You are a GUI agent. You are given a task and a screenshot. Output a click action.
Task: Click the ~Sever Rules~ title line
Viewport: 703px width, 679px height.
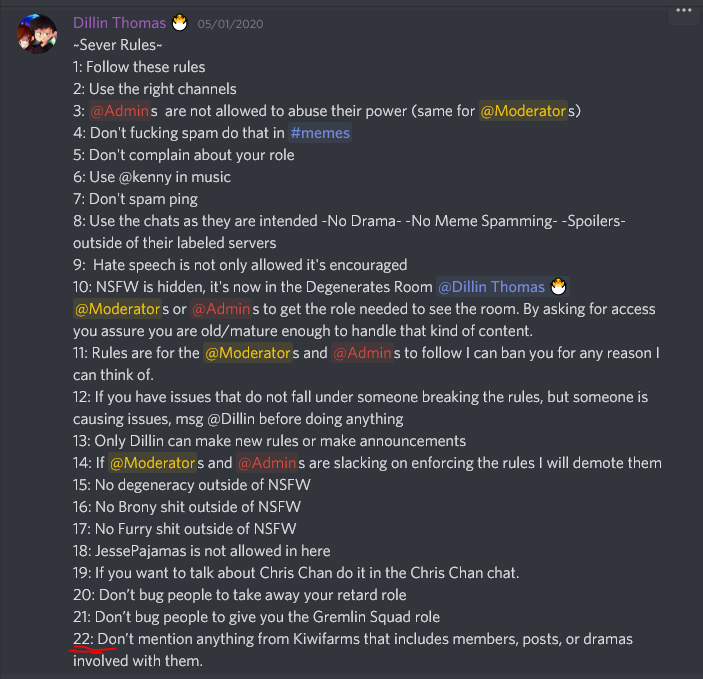click(117, 45)
